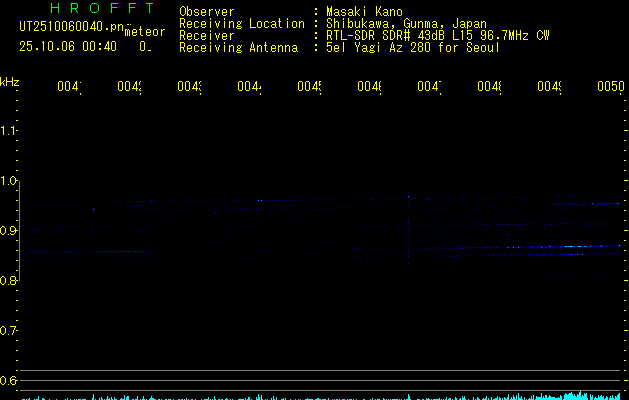Click the 0042 time marker

(129, 86)
